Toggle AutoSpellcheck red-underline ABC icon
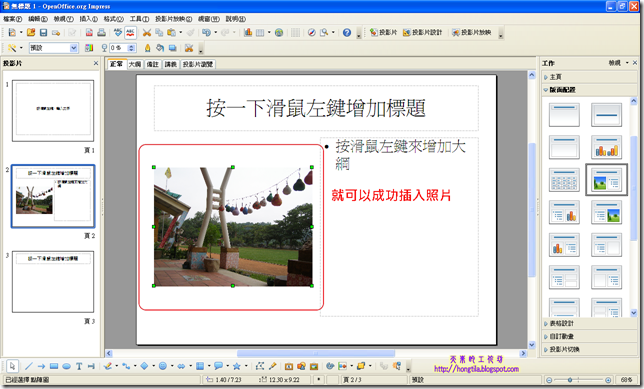Screen dimensions: 644x389 131,32
